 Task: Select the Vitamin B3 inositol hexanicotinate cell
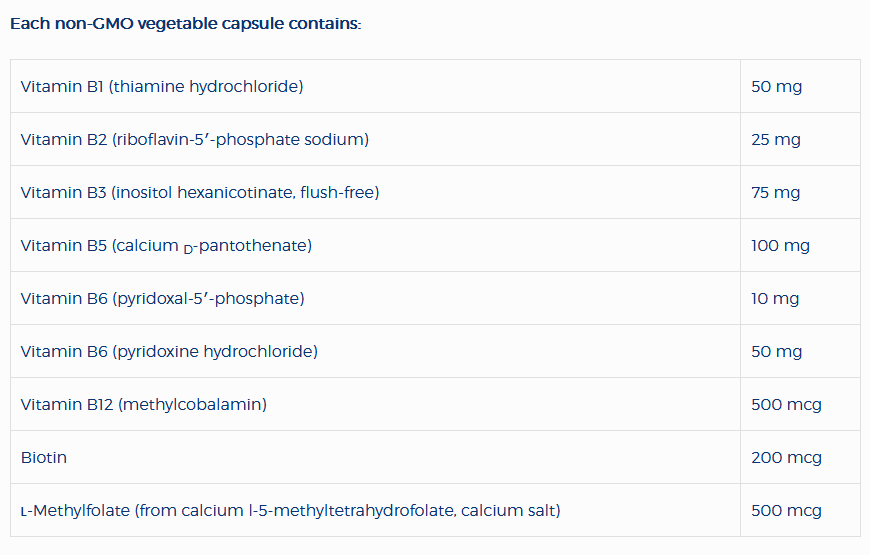pos(200,193)
